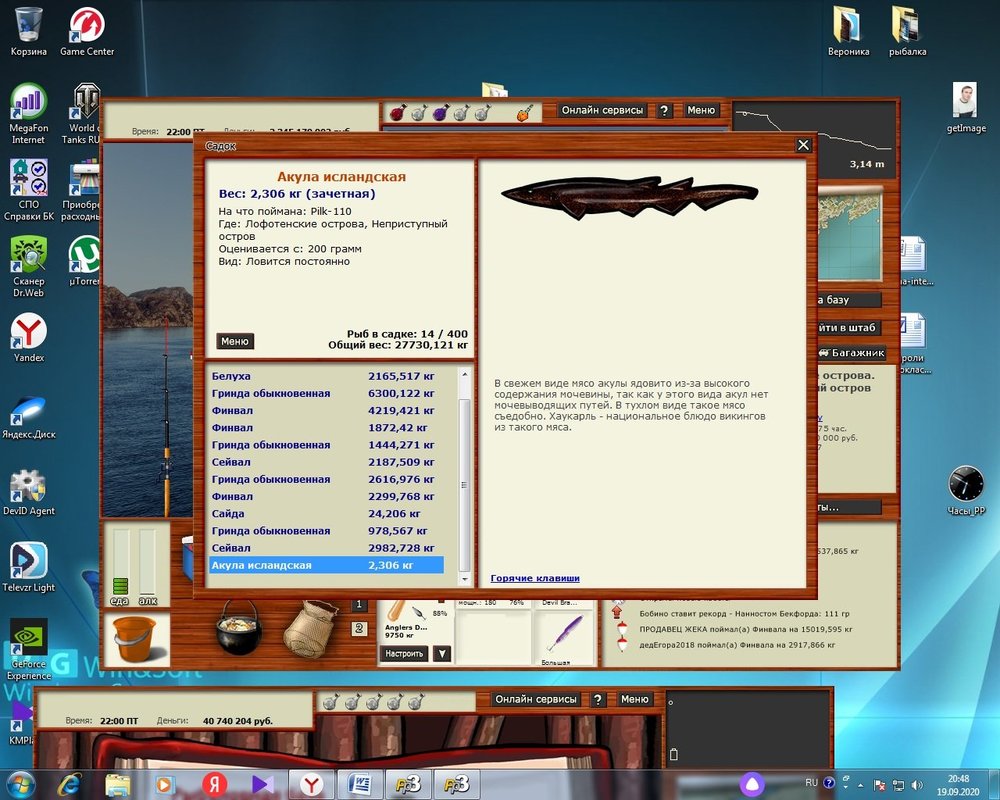Screen dimensions: 1000x800
Task: Open the black bait cauldron
Action: tap(239, 626)
